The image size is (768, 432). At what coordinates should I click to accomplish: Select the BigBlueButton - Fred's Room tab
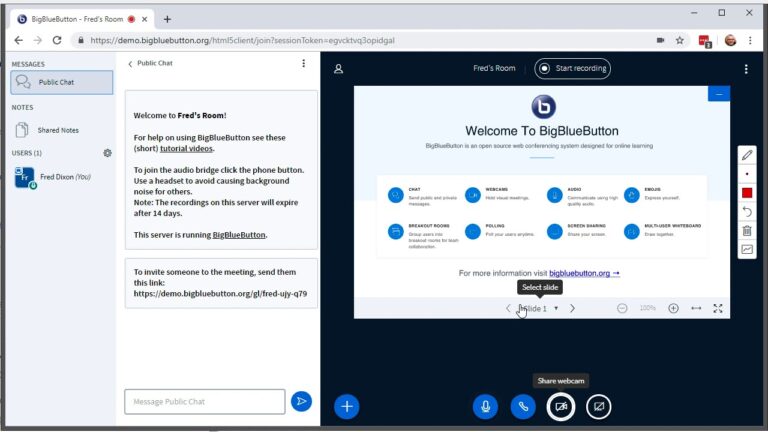point(82,19)
